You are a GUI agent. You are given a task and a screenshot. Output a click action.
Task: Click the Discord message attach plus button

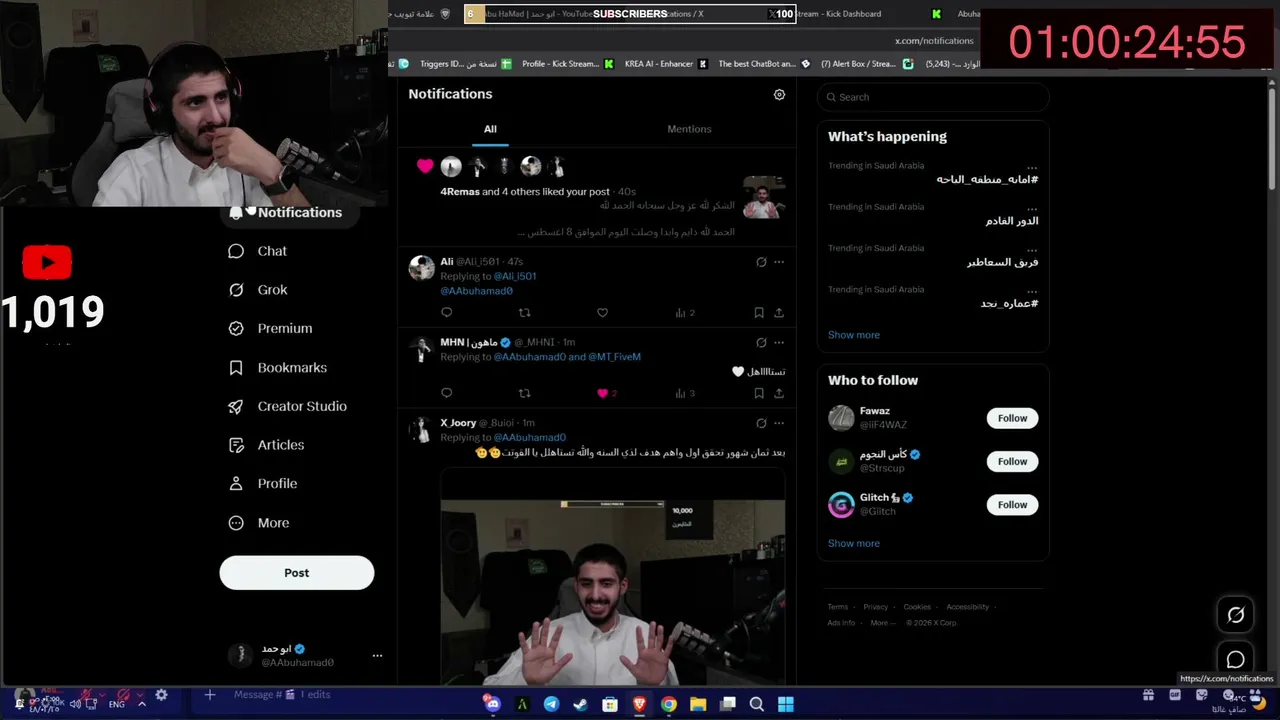210,695
